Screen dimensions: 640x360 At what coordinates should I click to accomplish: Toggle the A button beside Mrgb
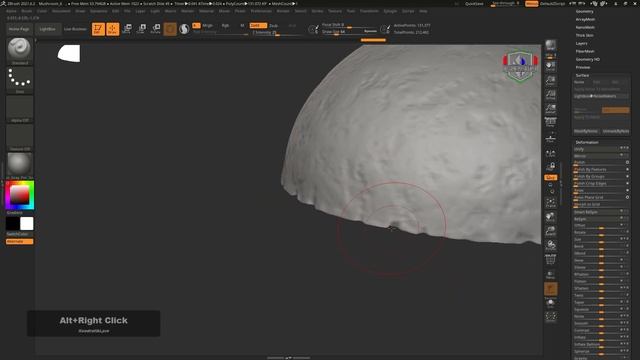tap(196, 25)
